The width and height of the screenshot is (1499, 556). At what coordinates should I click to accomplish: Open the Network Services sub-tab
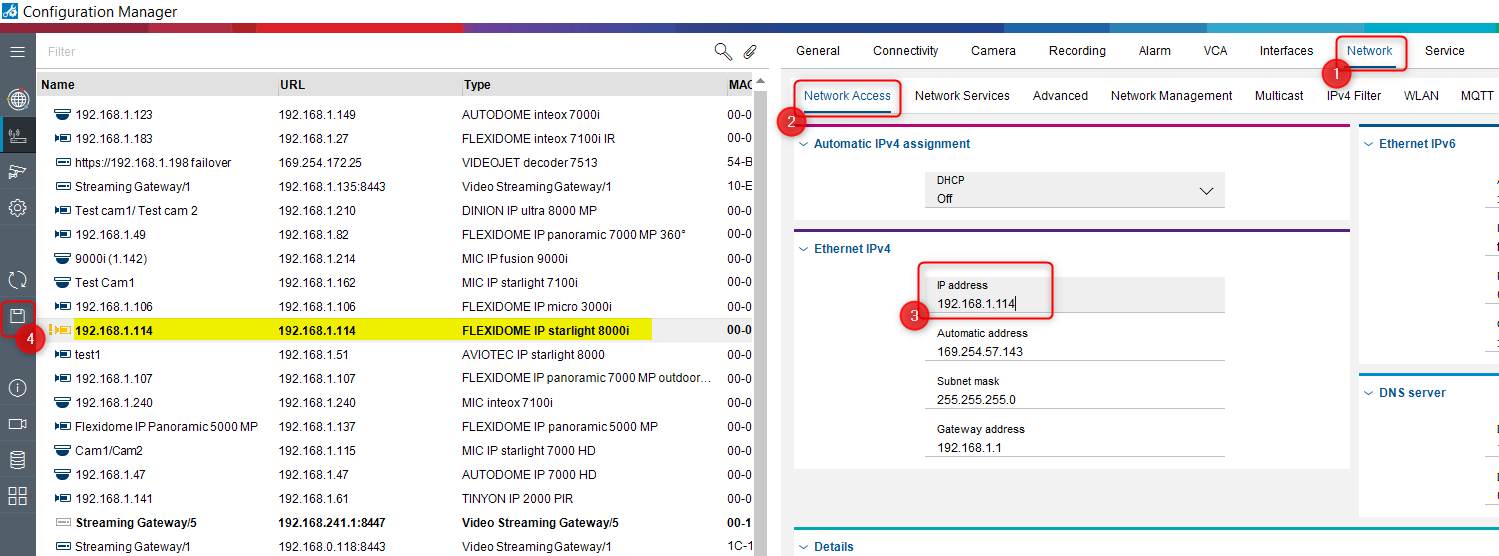click(961, 96)
